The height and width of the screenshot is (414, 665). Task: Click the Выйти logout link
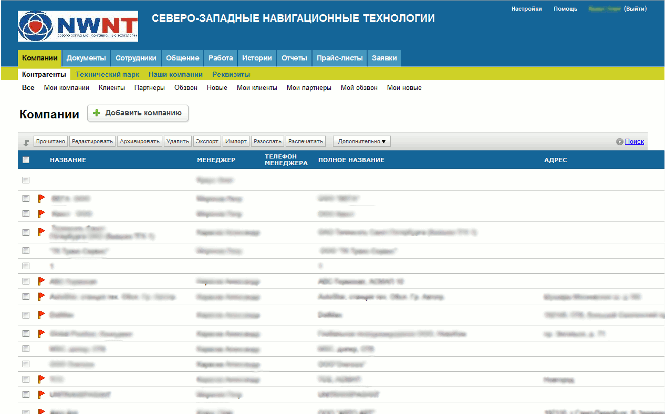click(635, 8)
